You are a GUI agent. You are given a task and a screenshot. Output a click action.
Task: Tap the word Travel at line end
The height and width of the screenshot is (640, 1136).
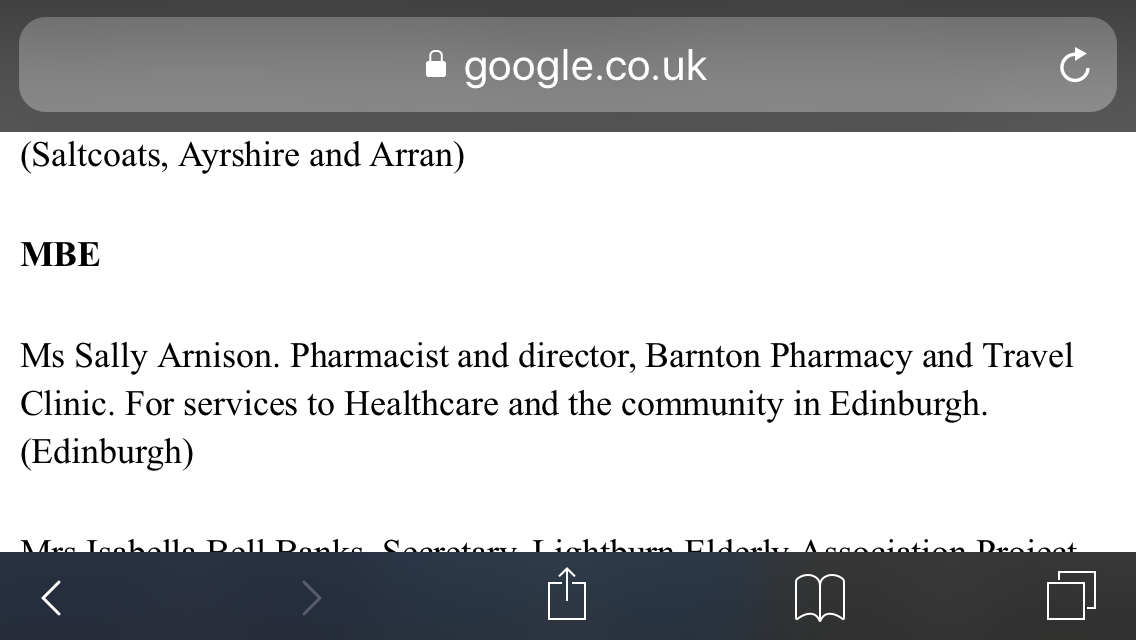click(x=1028, y=356)
